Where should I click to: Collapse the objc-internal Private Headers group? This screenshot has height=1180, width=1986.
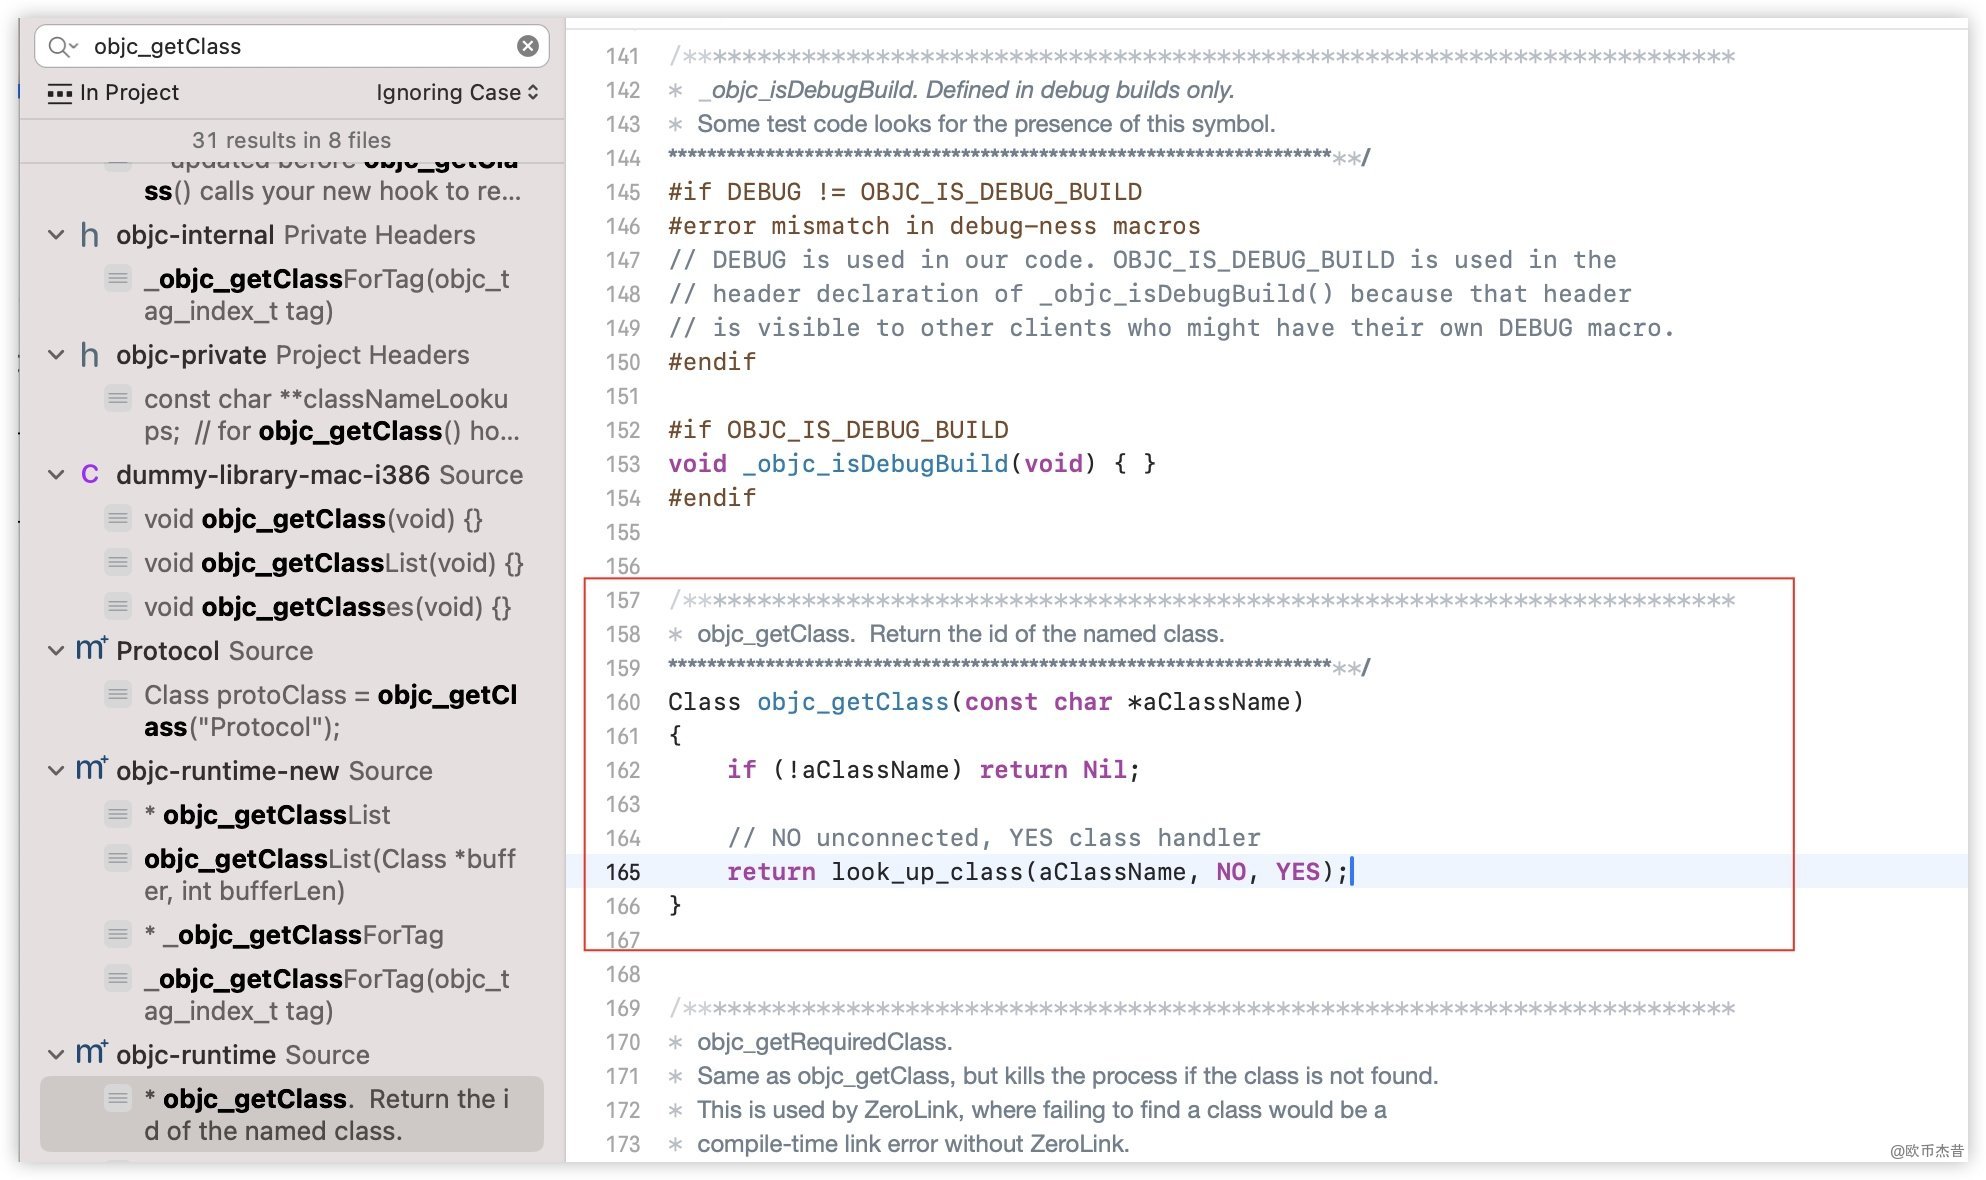[56, 235]
